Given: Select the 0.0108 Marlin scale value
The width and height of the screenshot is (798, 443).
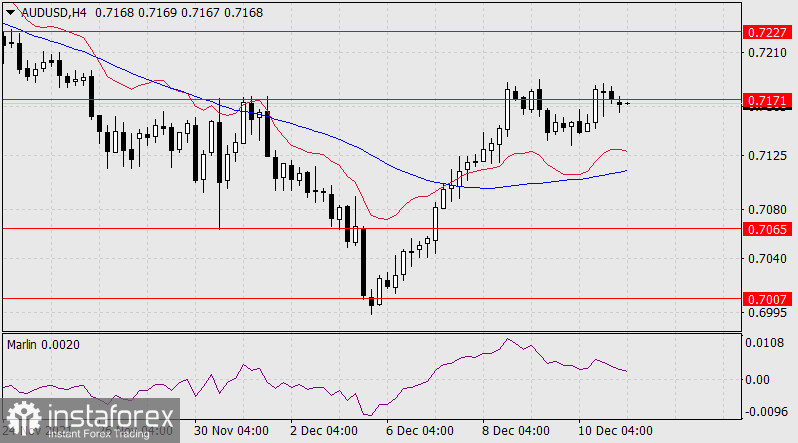Looking at the screenshot, I should tap(765, 343).
